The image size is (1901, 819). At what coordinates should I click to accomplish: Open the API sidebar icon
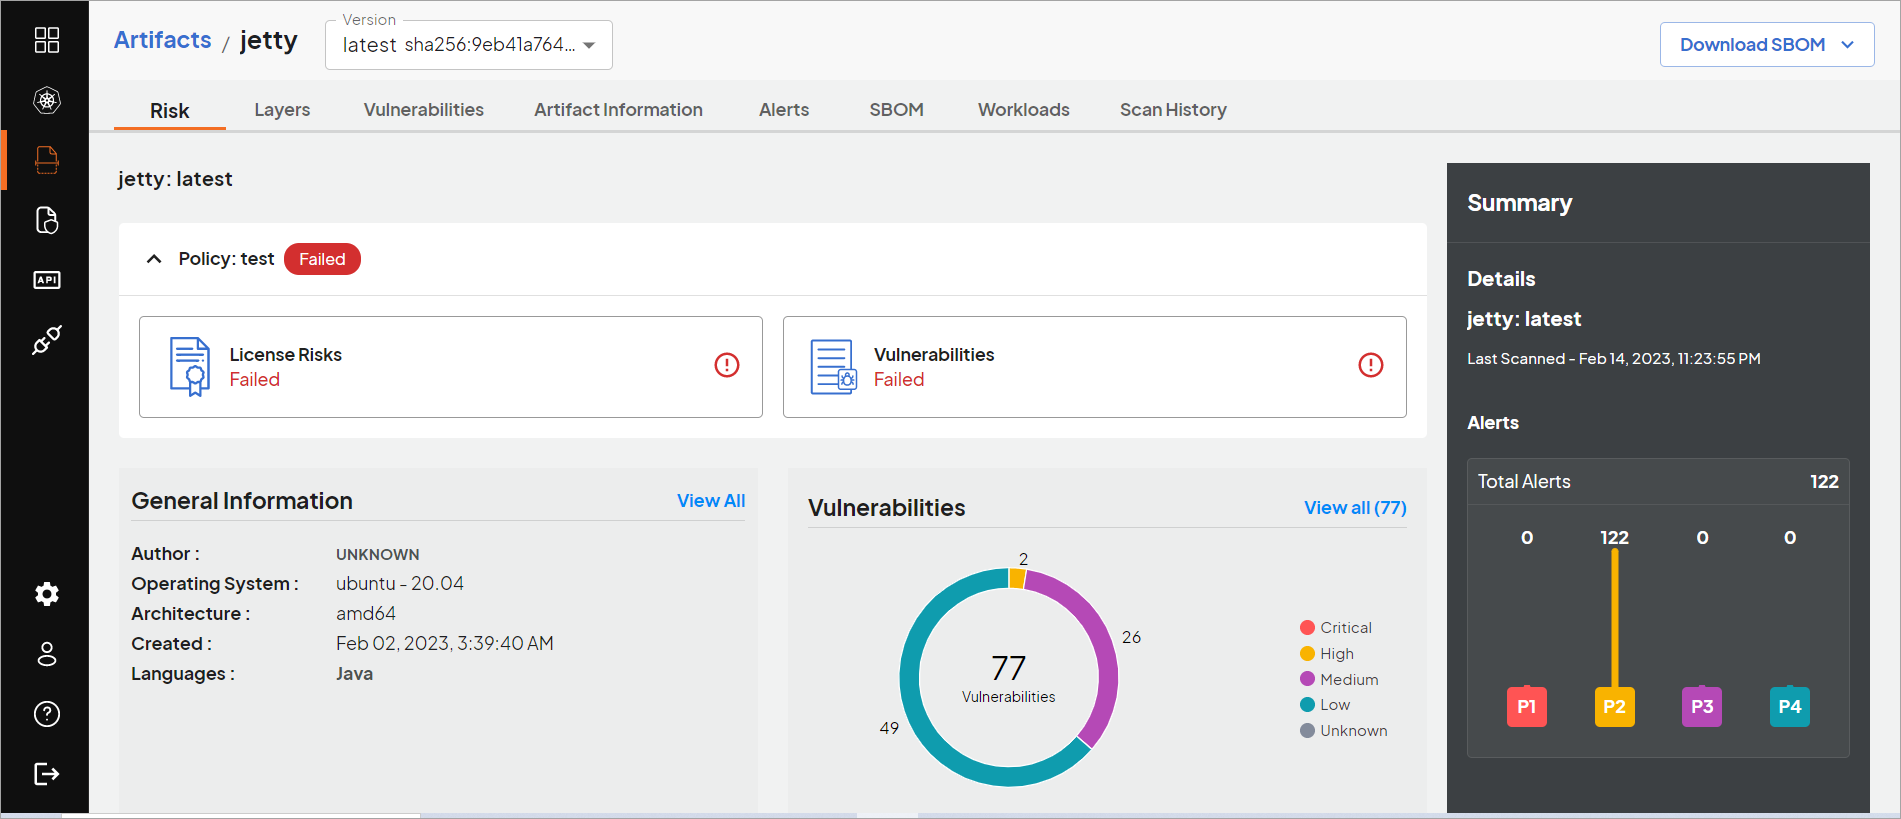(47, 280)
